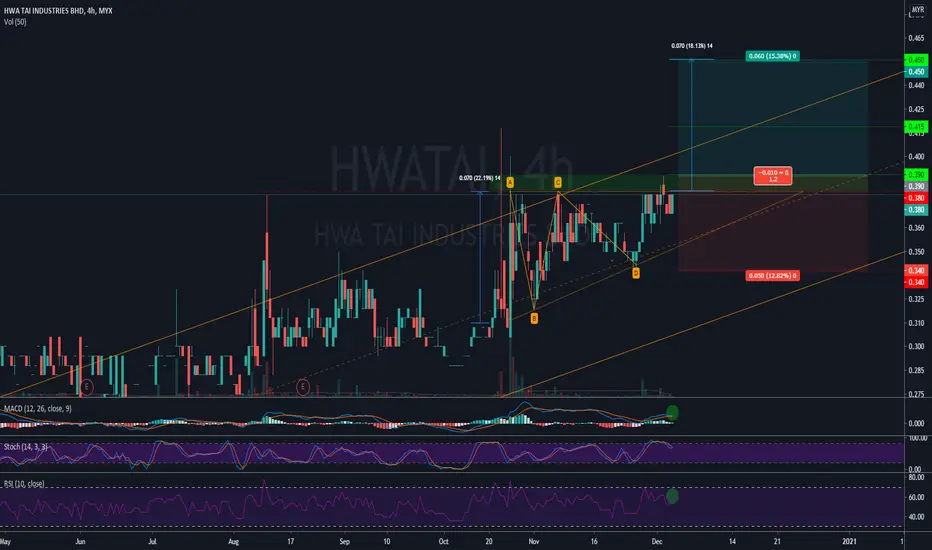The height and width of the screenshot is (550, 932).
Task: Click the 2021 label on the time axis
Action: [x=849, y=542]
